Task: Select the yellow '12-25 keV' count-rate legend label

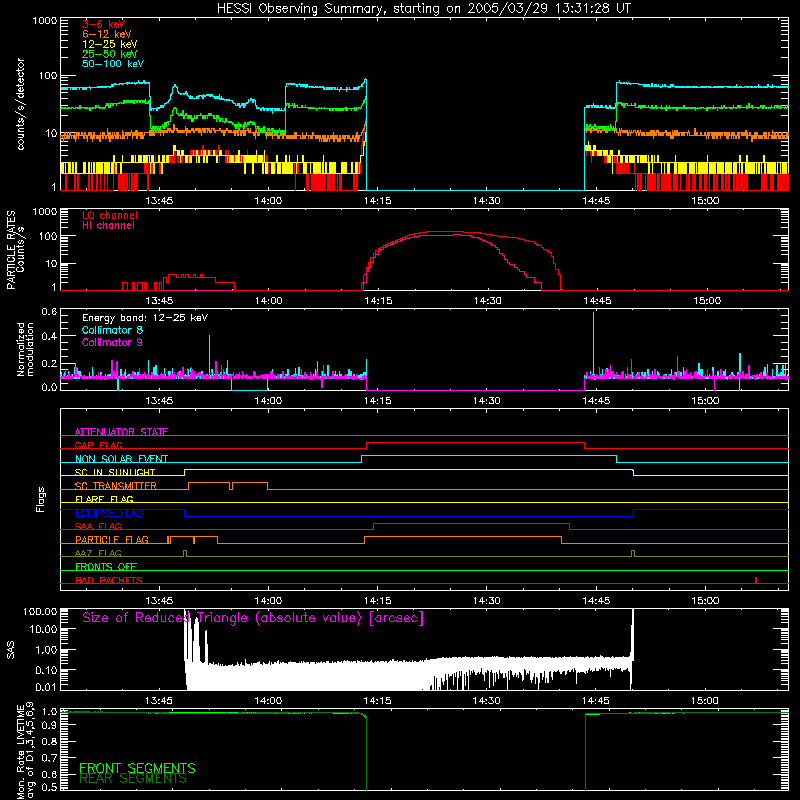Action: tap(110, 44)
